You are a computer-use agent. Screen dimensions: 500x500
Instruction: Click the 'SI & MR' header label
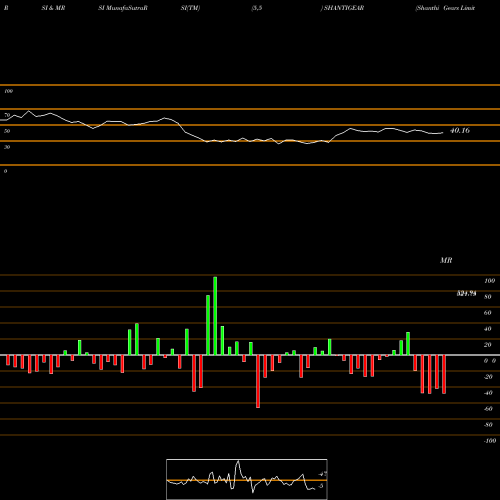pos(53,8)
